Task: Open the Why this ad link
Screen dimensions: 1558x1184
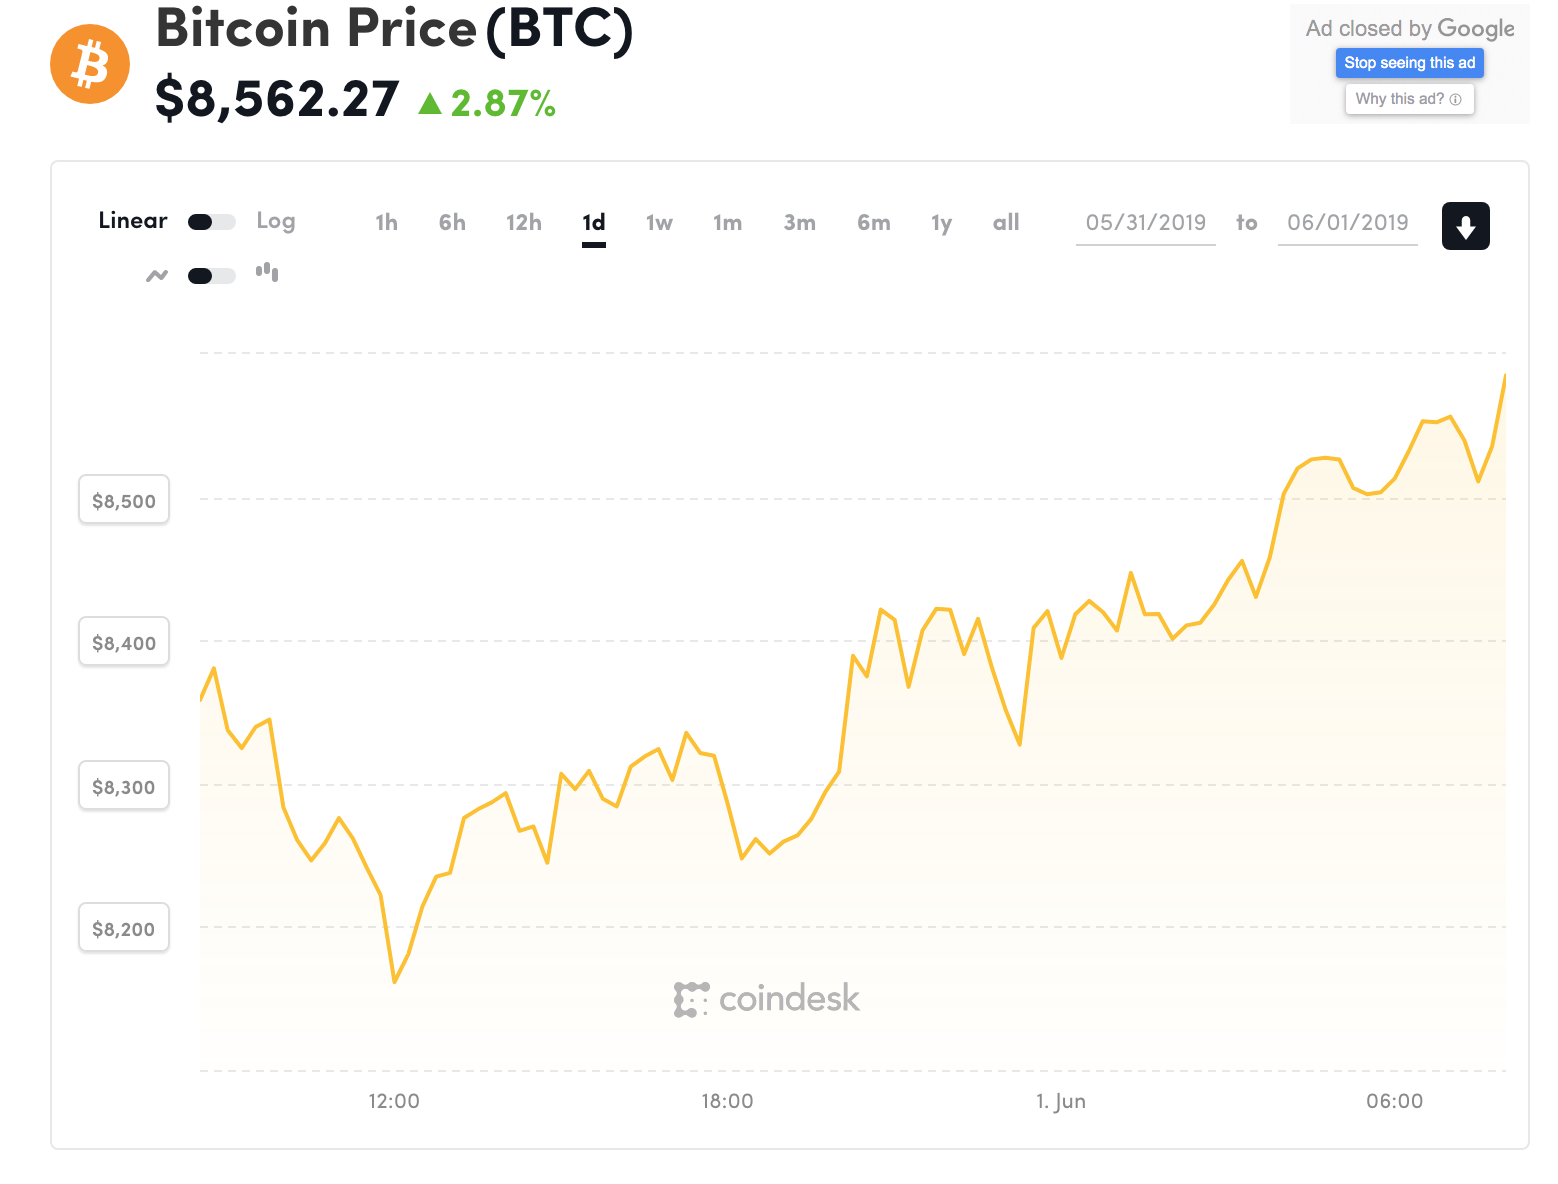Action: click(x=1400, y=99)
